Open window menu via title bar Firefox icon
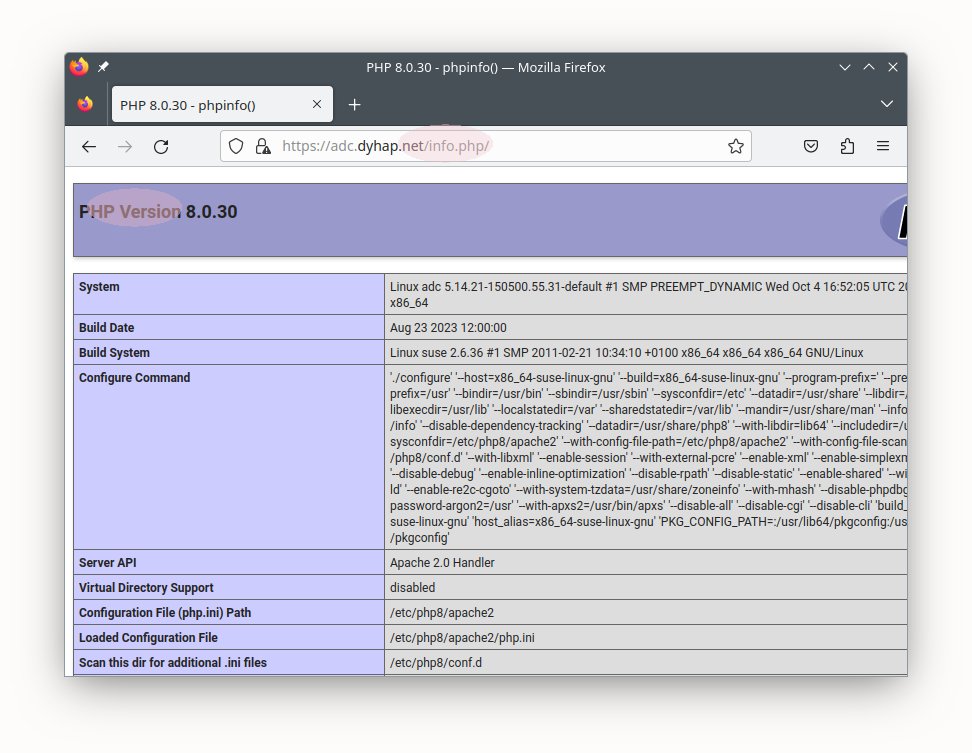The width and height of the screenshot is (972, 753). tap(80, 67)
